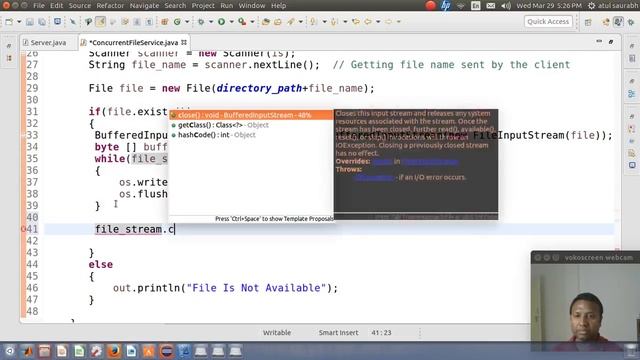Click the New Java Package icon
Screen dimensions: 640x360
[164, 22]
